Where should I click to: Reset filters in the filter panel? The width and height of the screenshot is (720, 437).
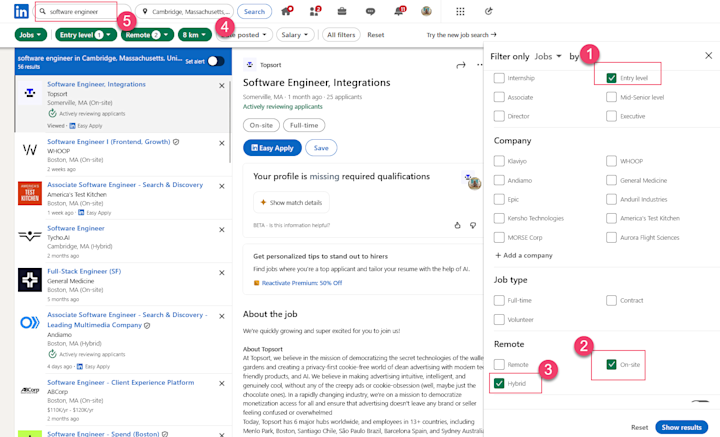639,427
